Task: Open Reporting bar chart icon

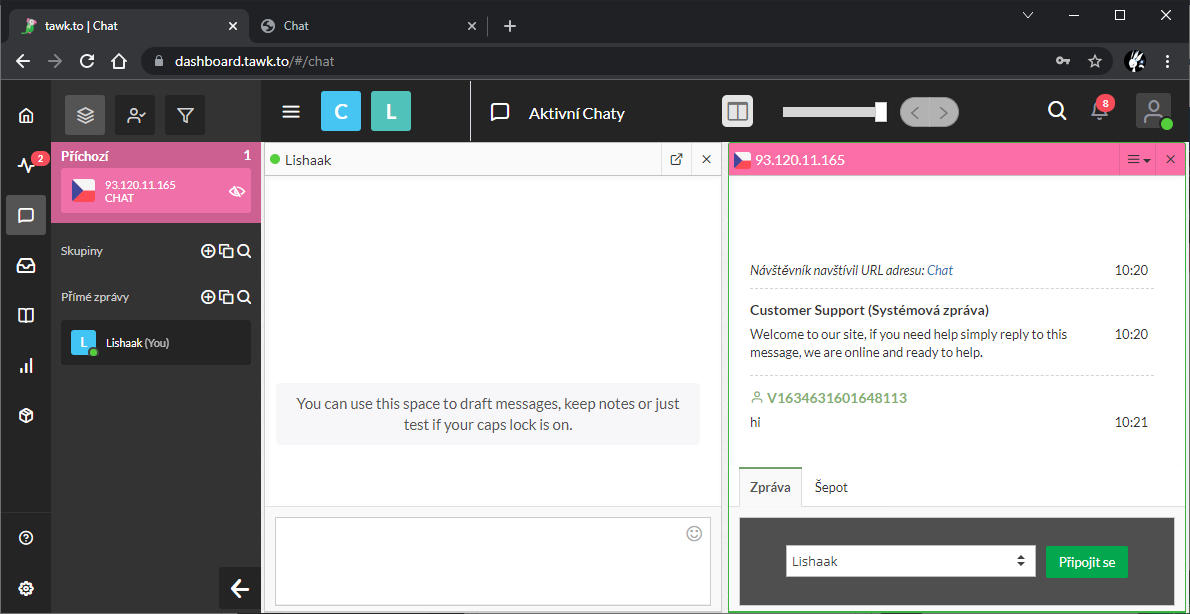Action: click(26, 365)
